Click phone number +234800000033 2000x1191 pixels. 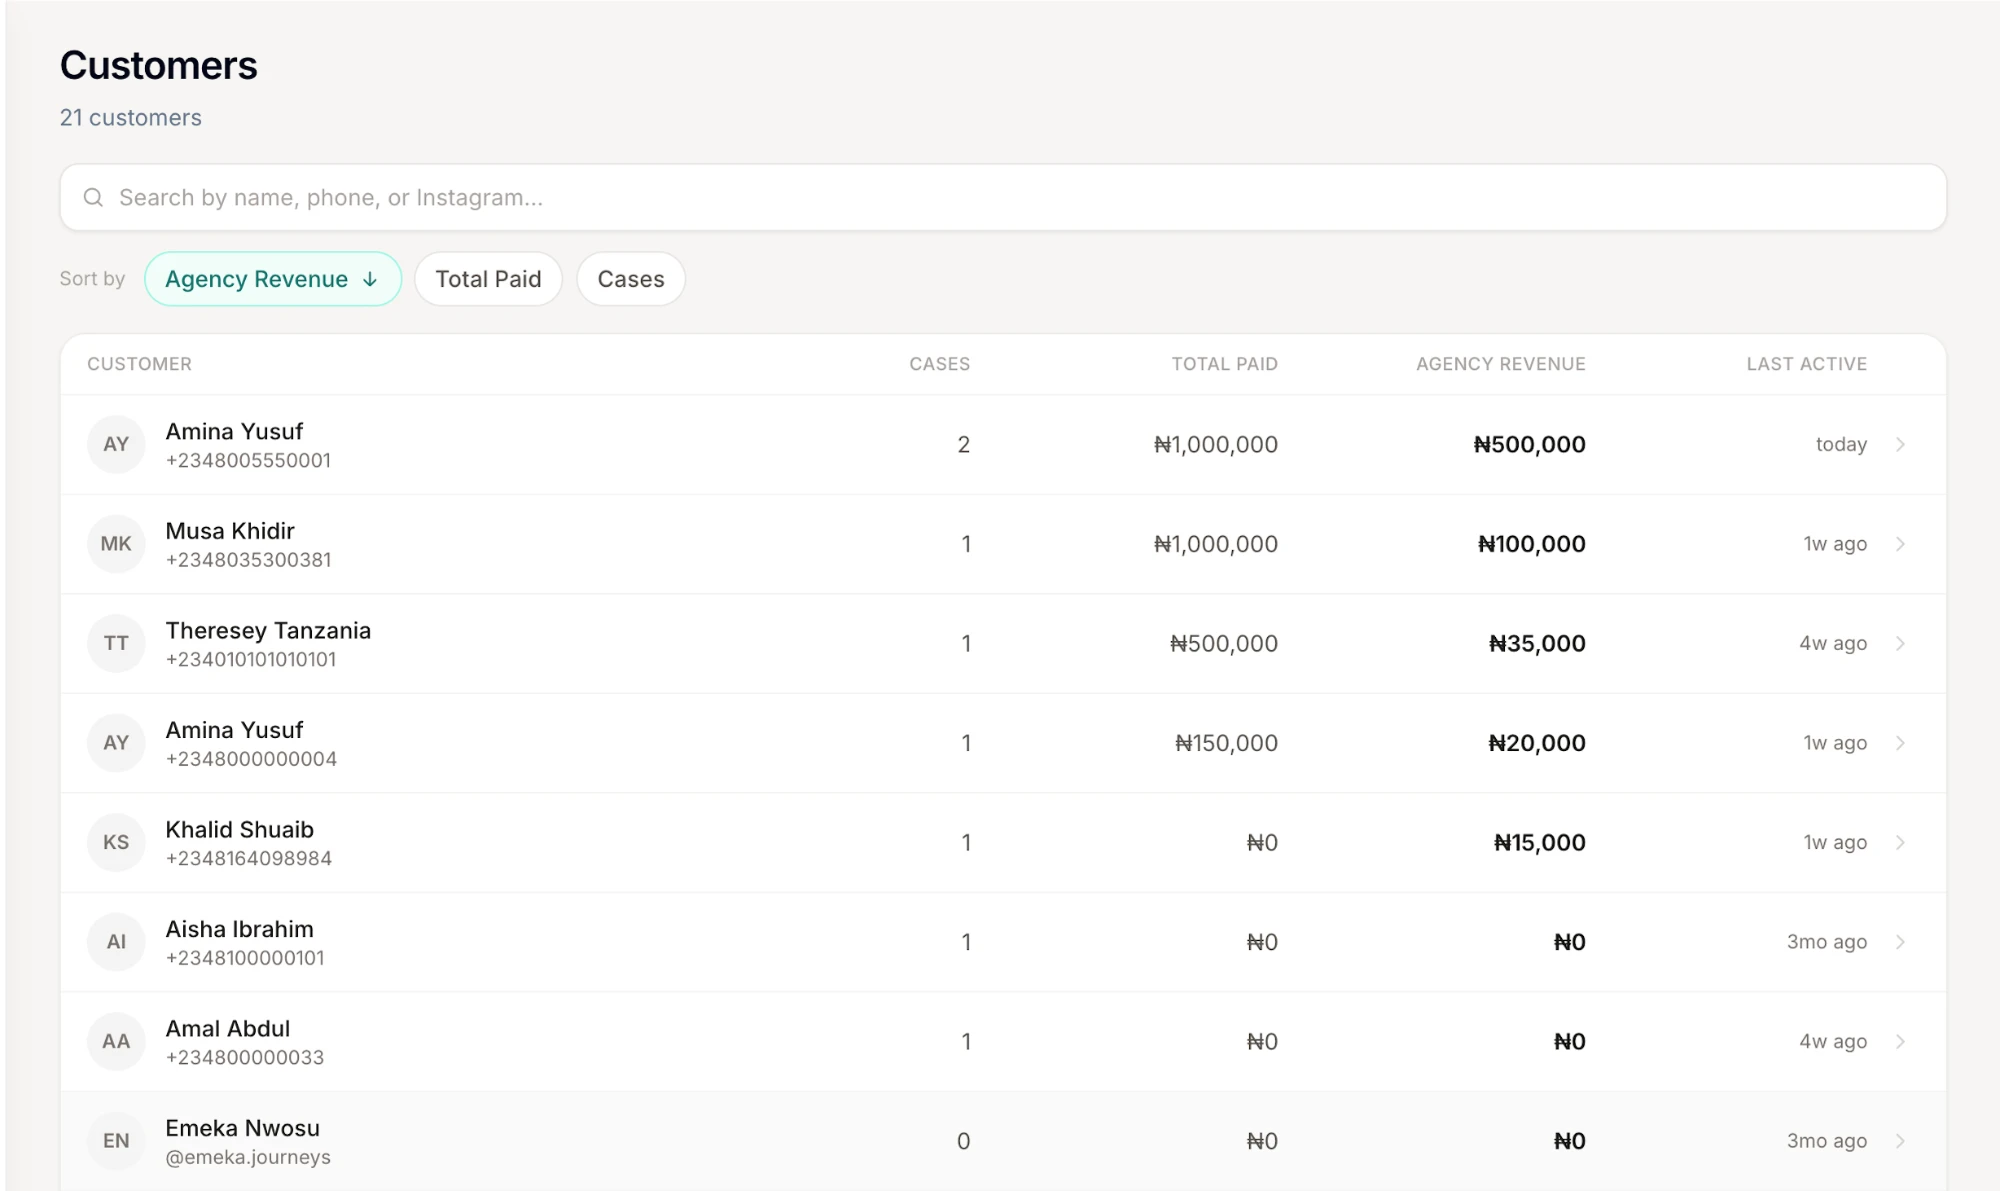(x=245, y=1057)
